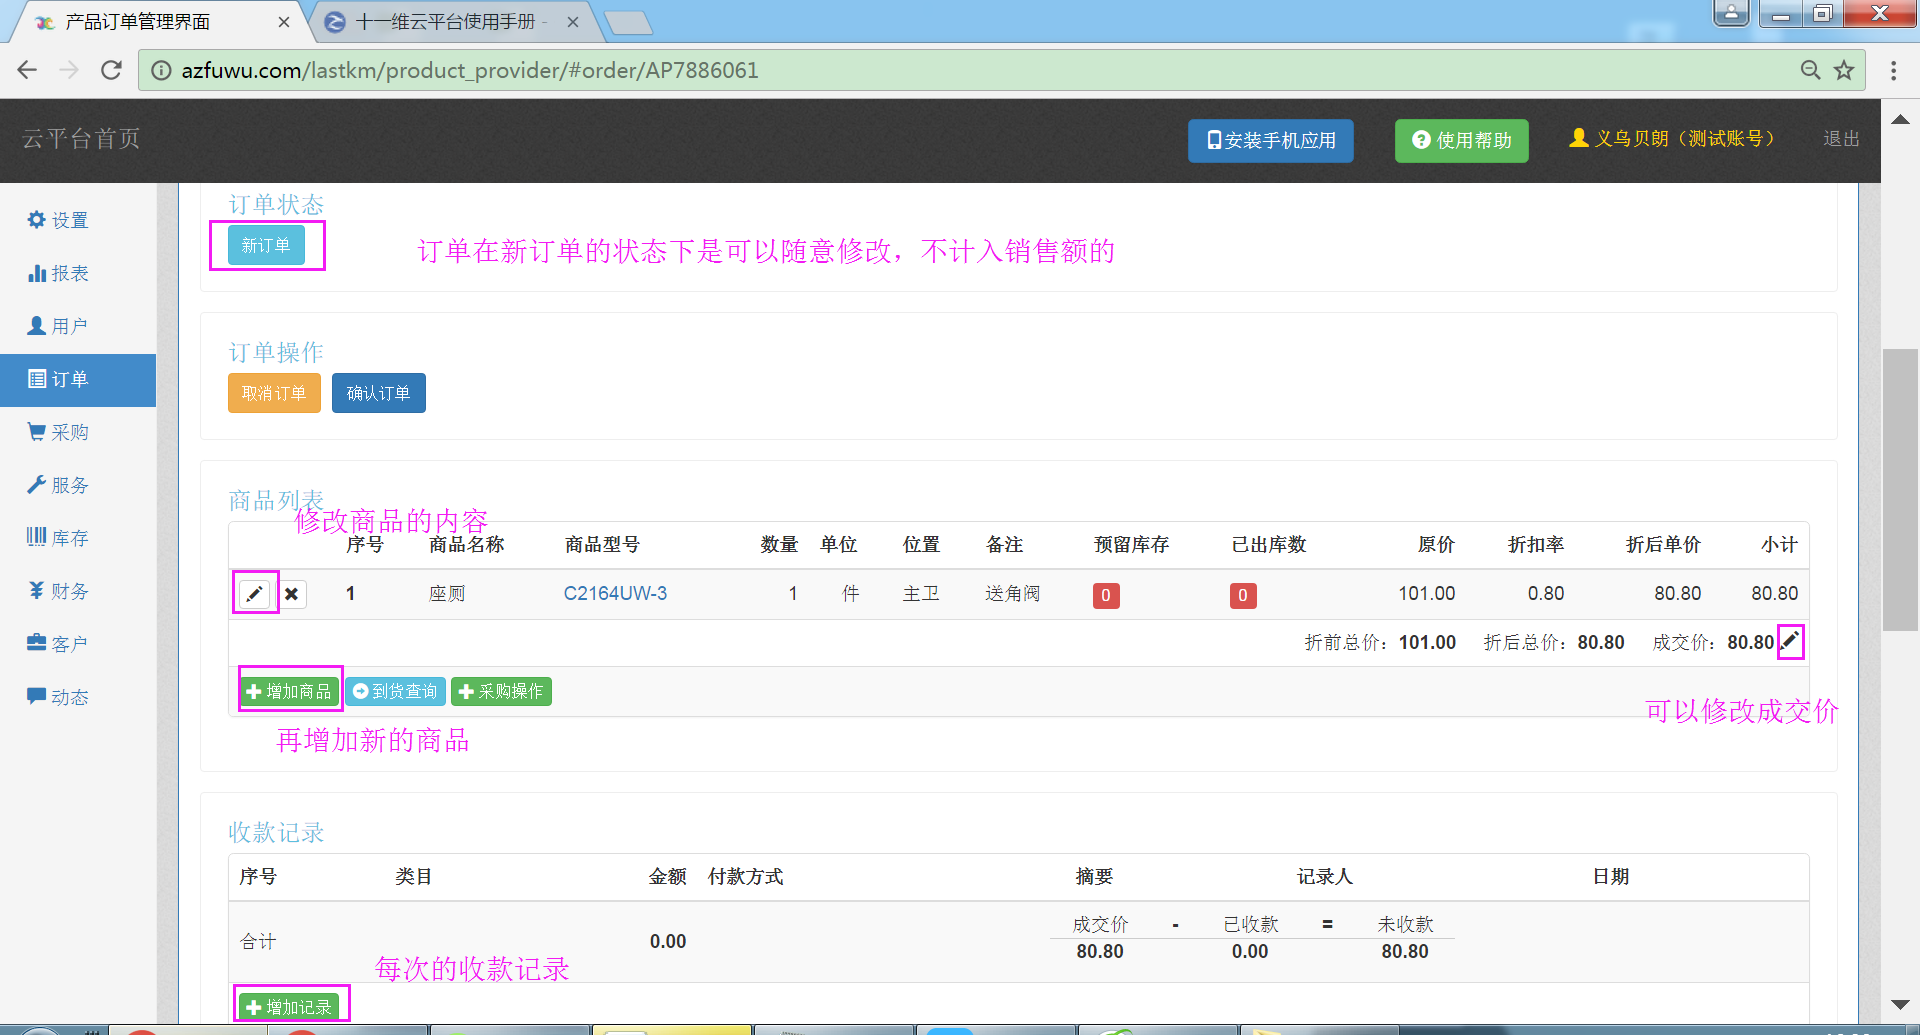Go to 报表 in the sidebar
The height and width of the screenshot is (1035, 1920).
pyautogui.click(x=58, y=273)
